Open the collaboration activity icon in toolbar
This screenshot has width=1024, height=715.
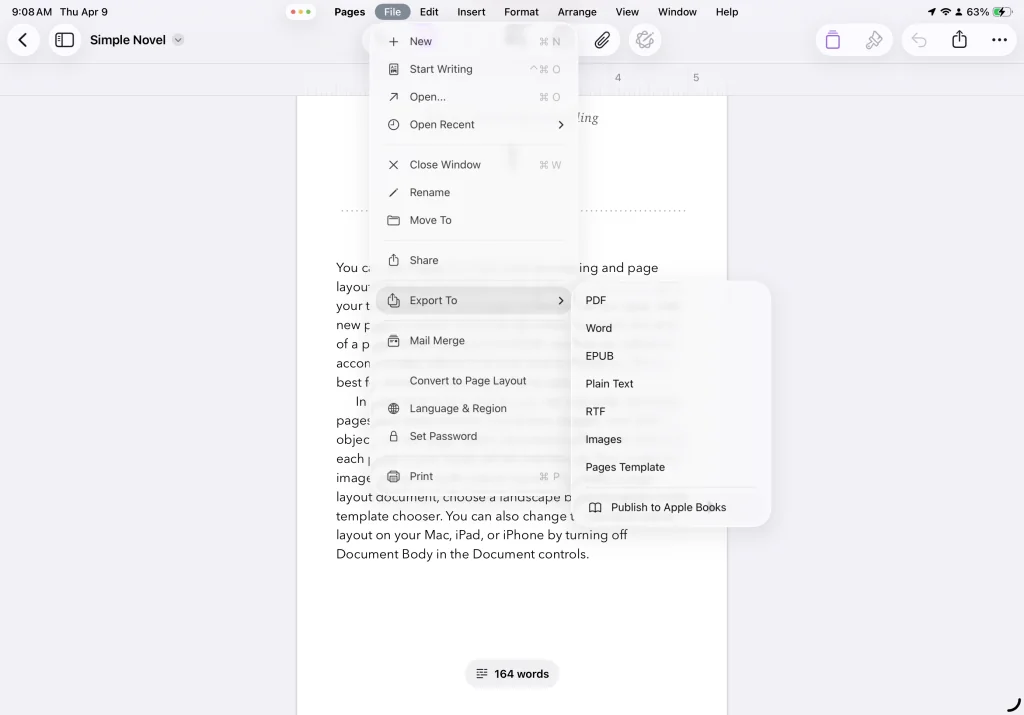645,40
